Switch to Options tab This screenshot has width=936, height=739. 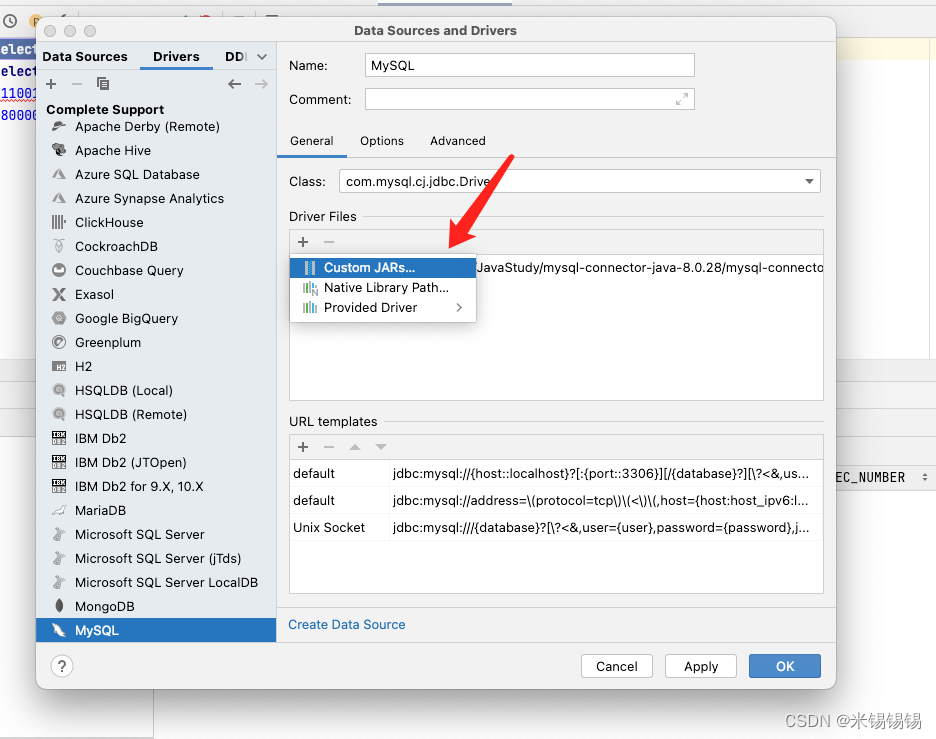(x=381, y=141)
